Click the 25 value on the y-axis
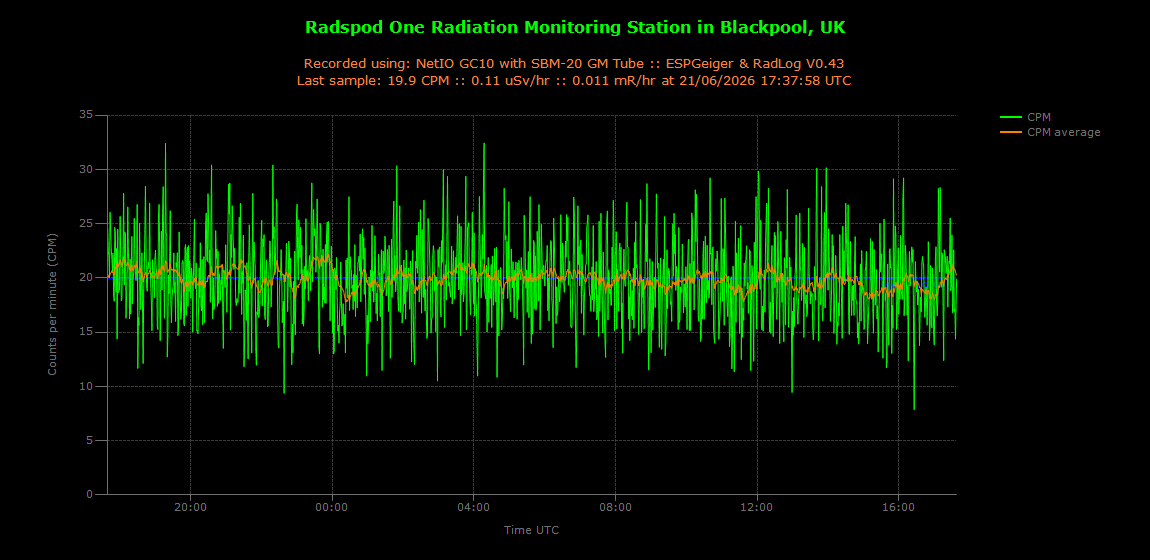This screenshot has width=1150, height=560. (x=87, y=224)
